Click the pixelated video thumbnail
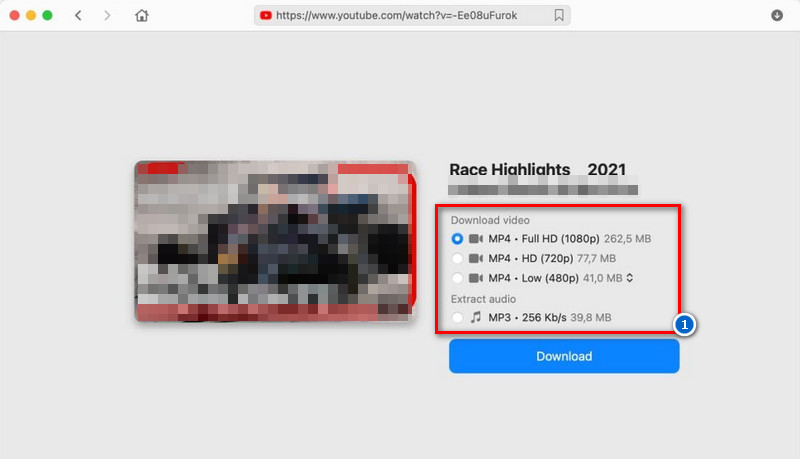 point(274,241)
